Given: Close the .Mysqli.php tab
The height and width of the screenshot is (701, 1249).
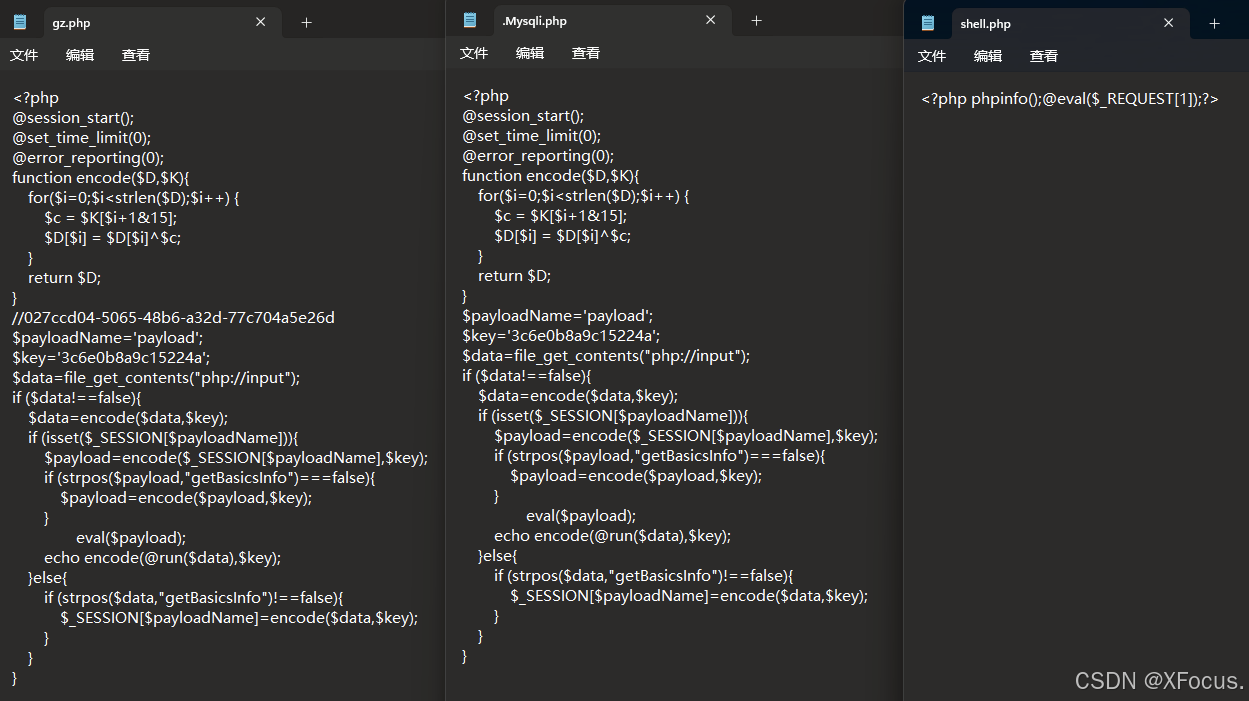Looking at the screenshot, I should point(710,20).
